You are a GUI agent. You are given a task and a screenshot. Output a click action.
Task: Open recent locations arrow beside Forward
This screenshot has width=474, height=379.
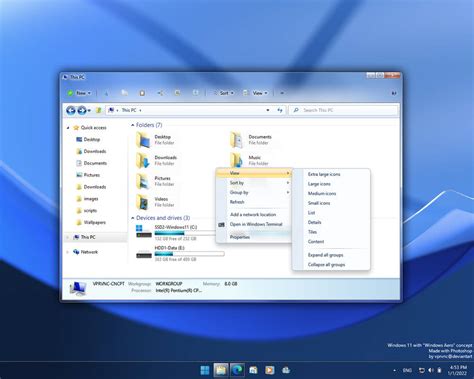89,110
